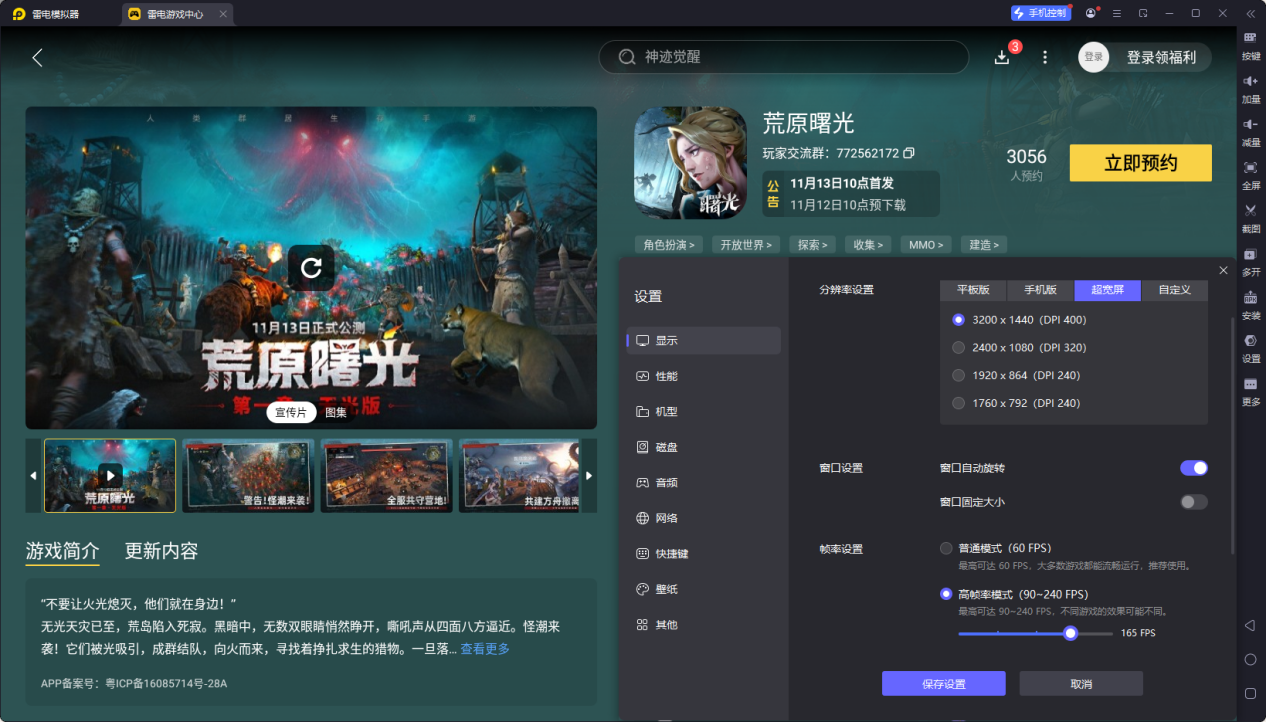Viewport: 1266px width, 722px height.
Task: Click 保存设置 to save display settings
Action: pyautogui.click(x=942, y=683)
